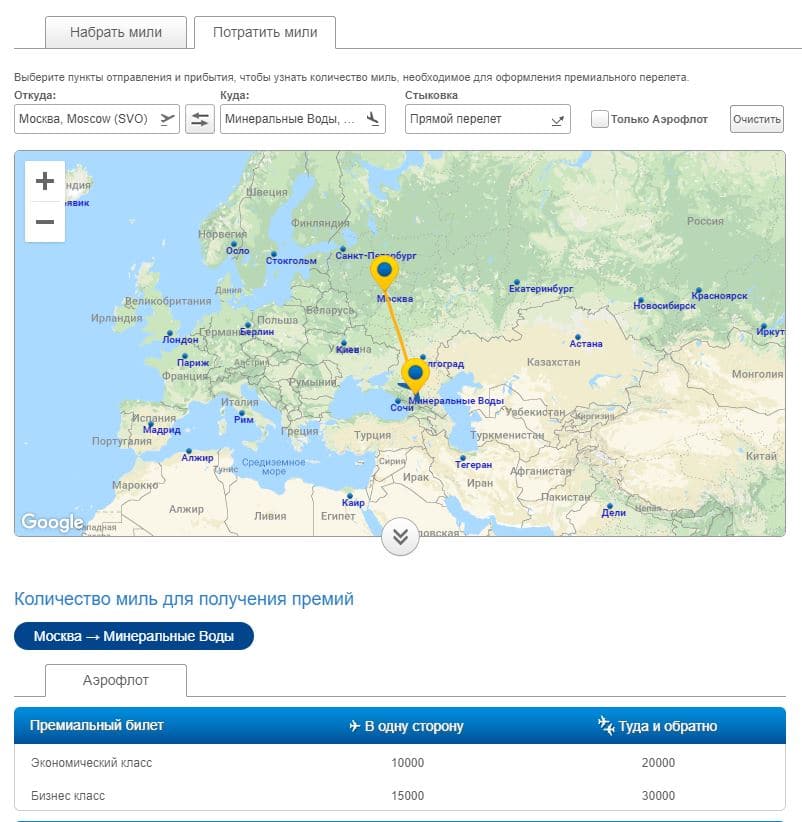Click the Google logo on map
802x822 pixels.
click(52, 522)
